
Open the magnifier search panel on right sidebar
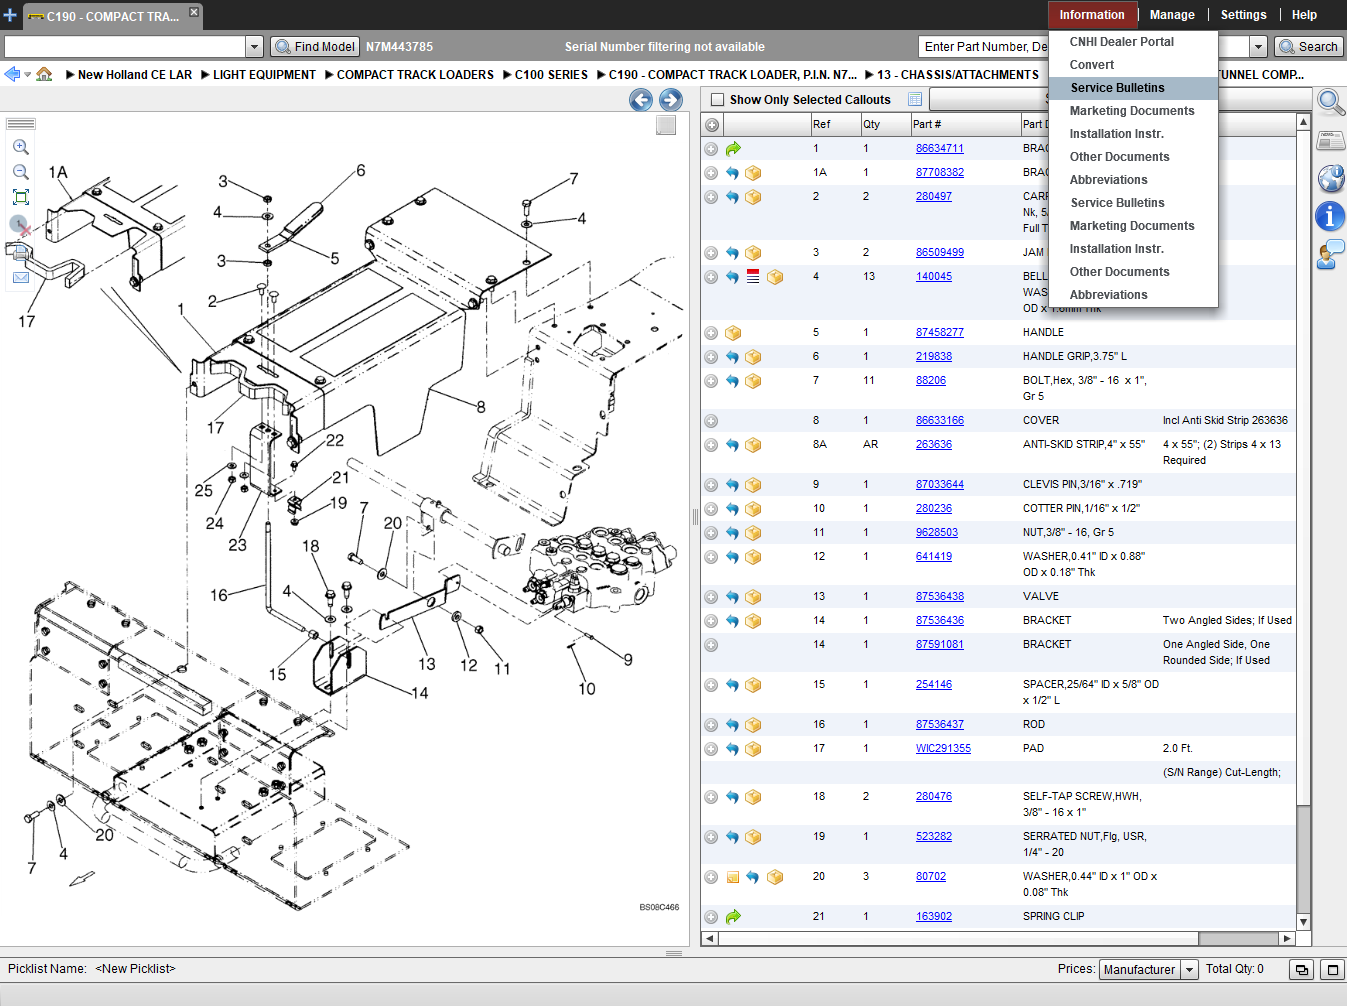[1330, 101]
